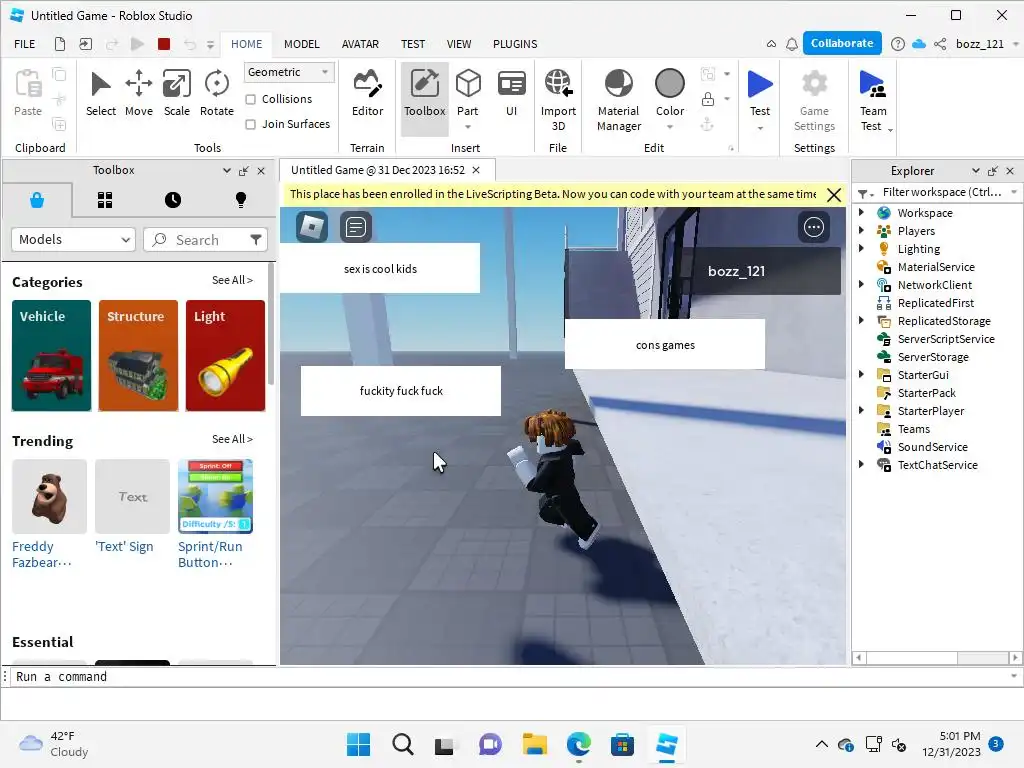1024x768 pixels.
Task: Open the UI insert tool
Action: [511, 94]
